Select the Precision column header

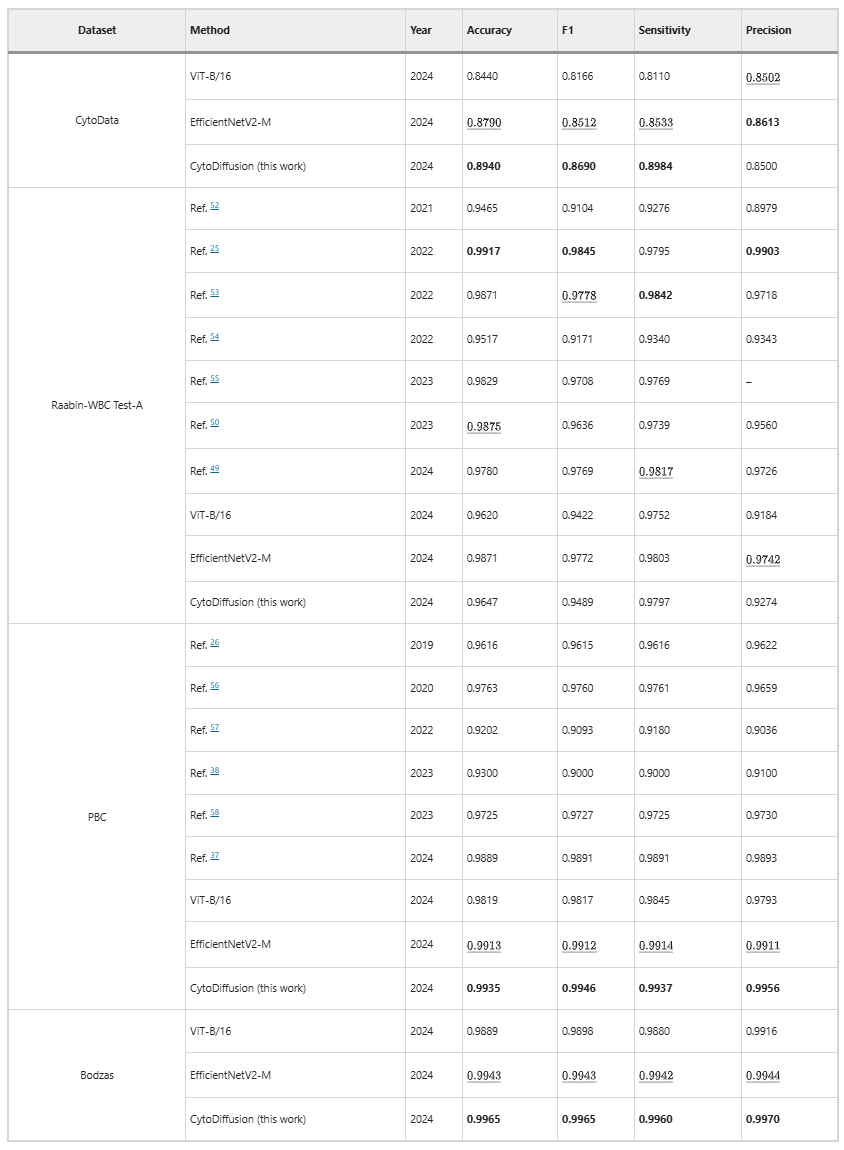pyautogui.click(x=768, y=31)
